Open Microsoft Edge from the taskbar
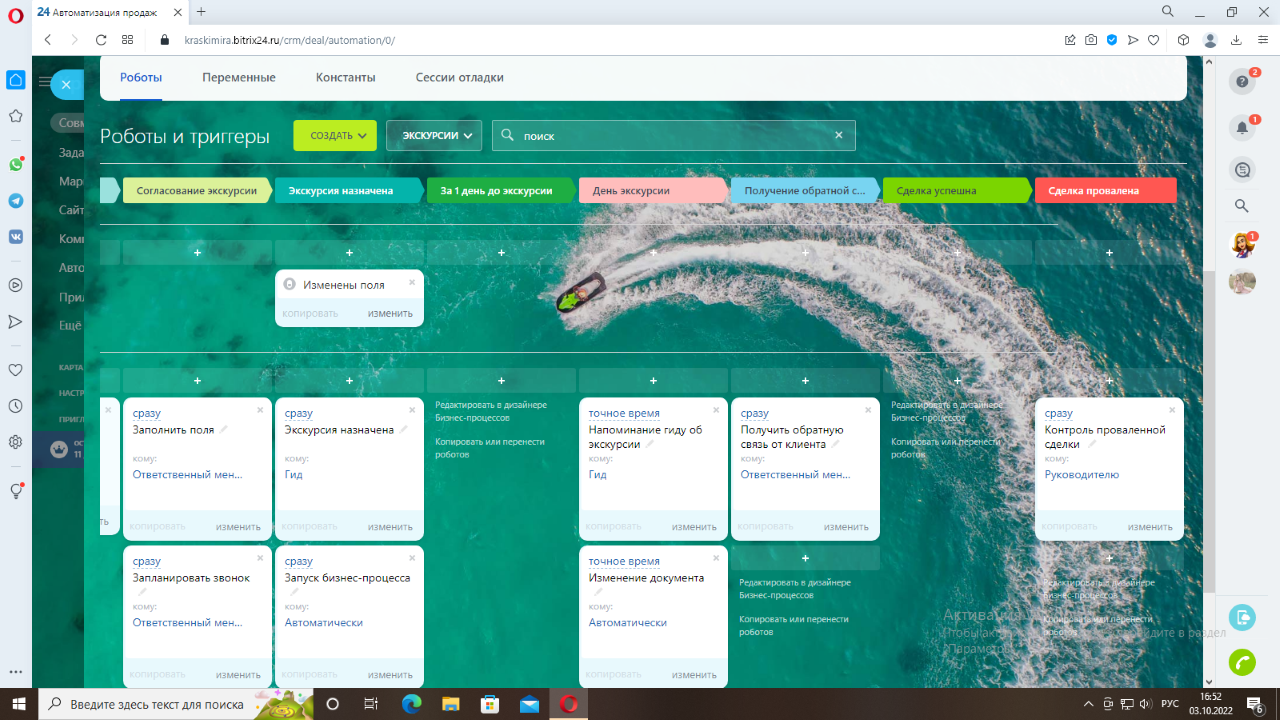The width and height of the screenshot is (1280, 720). 412,704
